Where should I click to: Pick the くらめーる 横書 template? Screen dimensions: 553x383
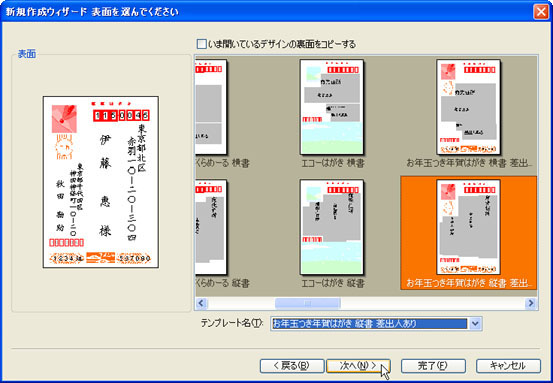pyautogui.click(x=211, y=107)
